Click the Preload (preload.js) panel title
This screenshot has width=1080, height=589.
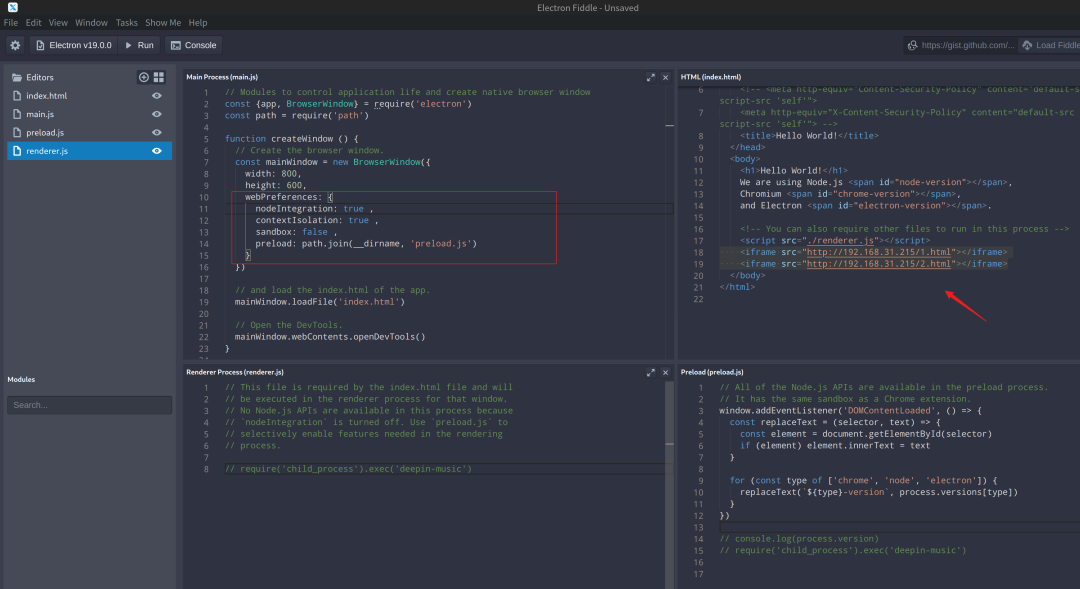pos(712,372)
